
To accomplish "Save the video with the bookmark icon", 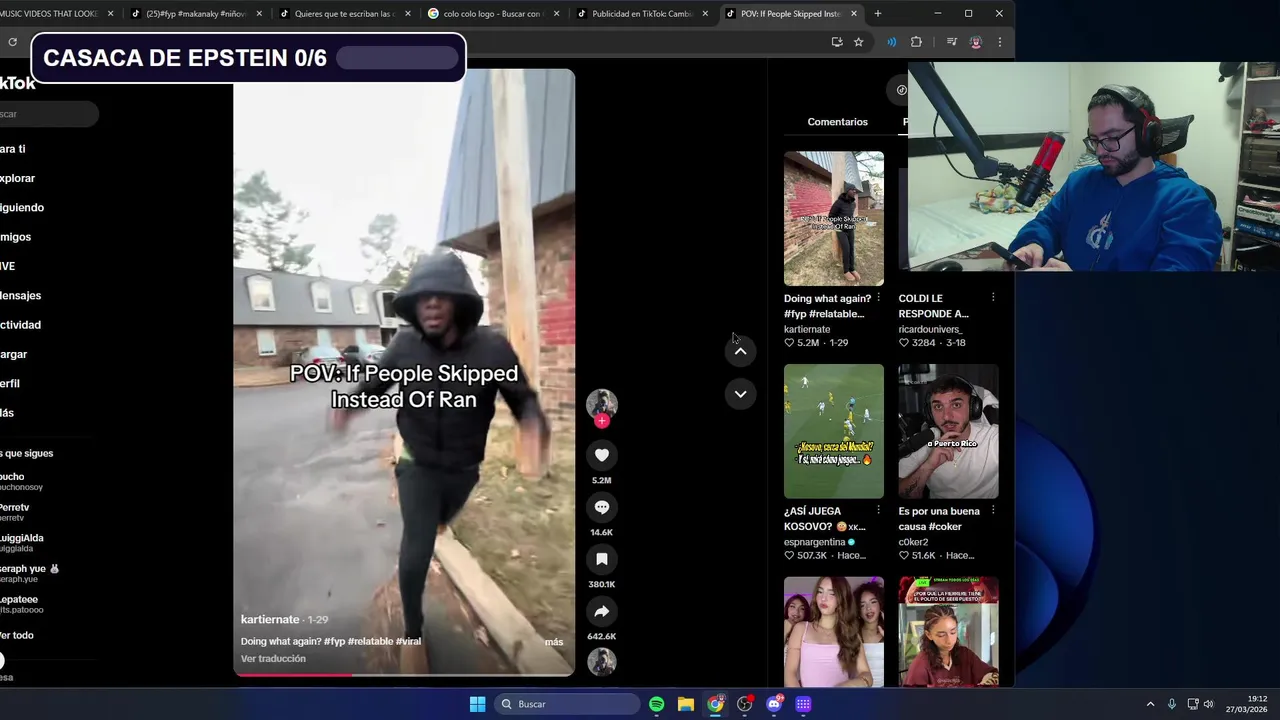I will [601, 559].
